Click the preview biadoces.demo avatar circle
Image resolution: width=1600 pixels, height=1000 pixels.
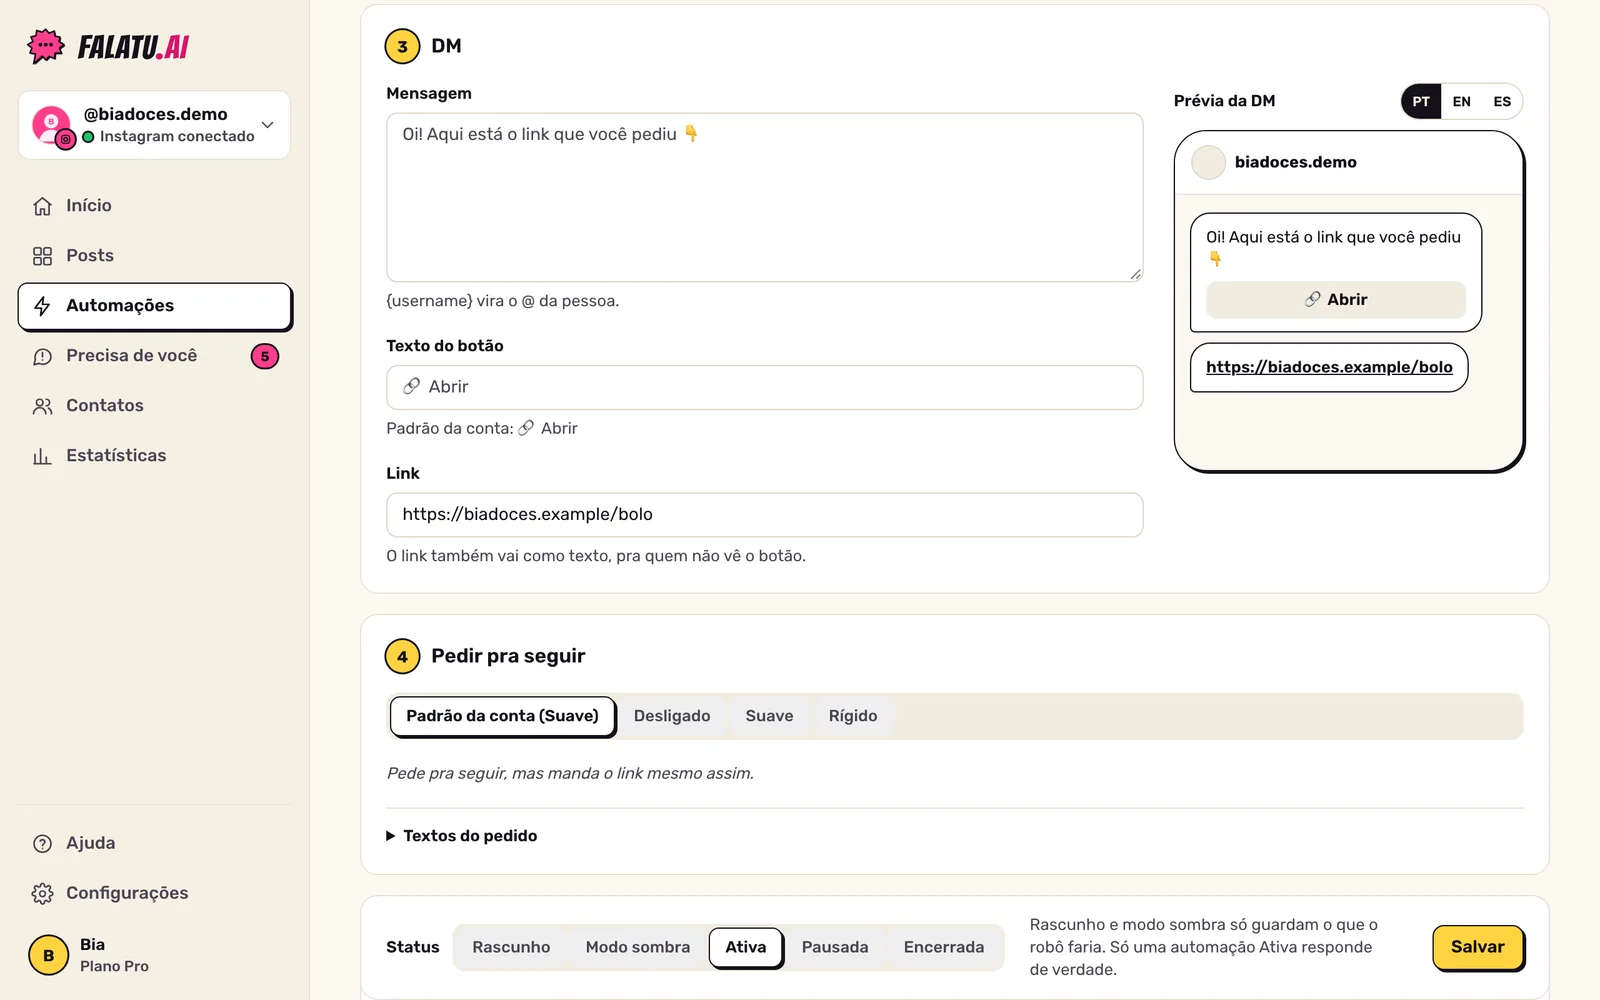(1208, 162)
